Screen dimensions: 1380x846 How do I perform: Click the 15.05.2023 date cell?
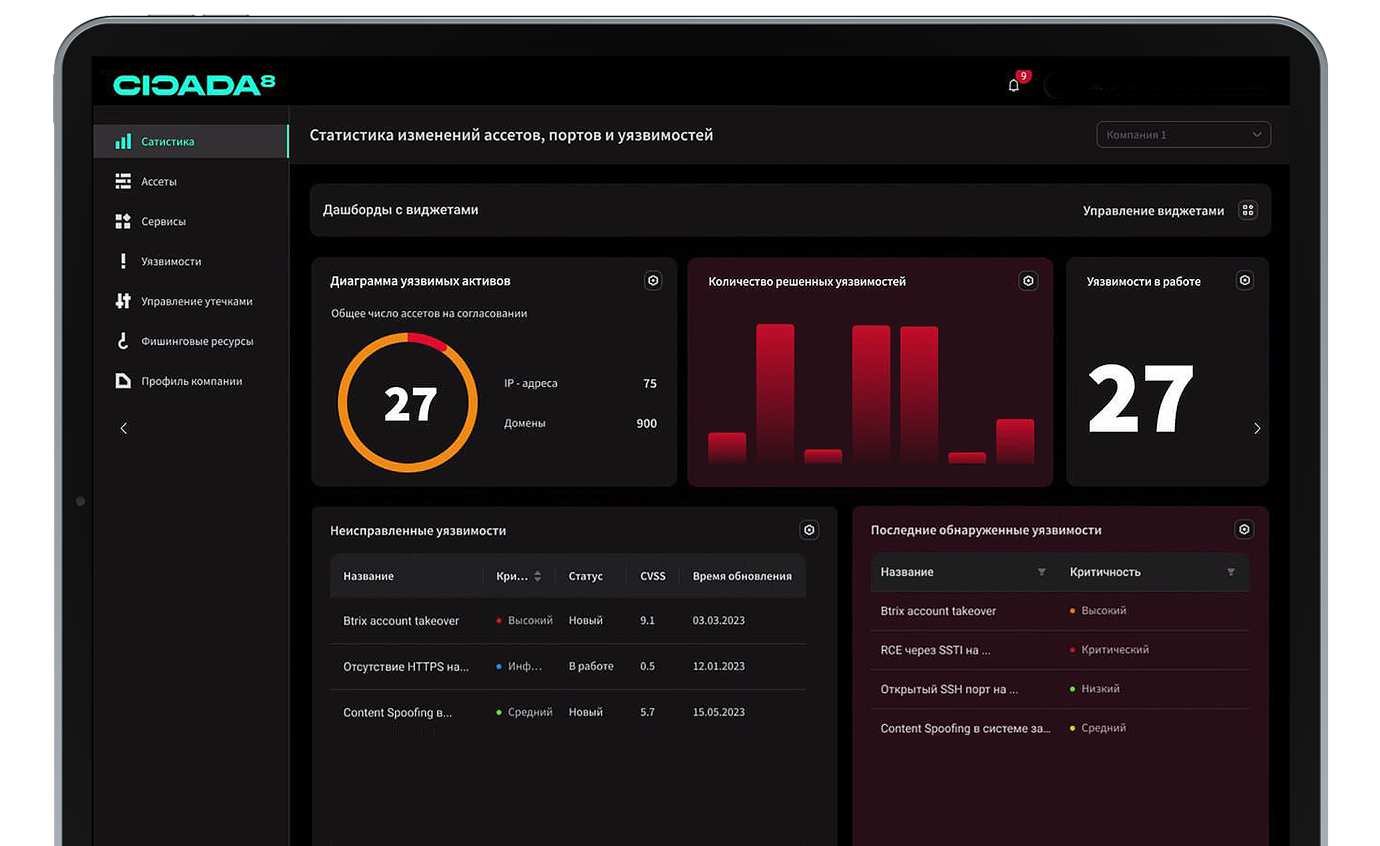coord(719,712)
